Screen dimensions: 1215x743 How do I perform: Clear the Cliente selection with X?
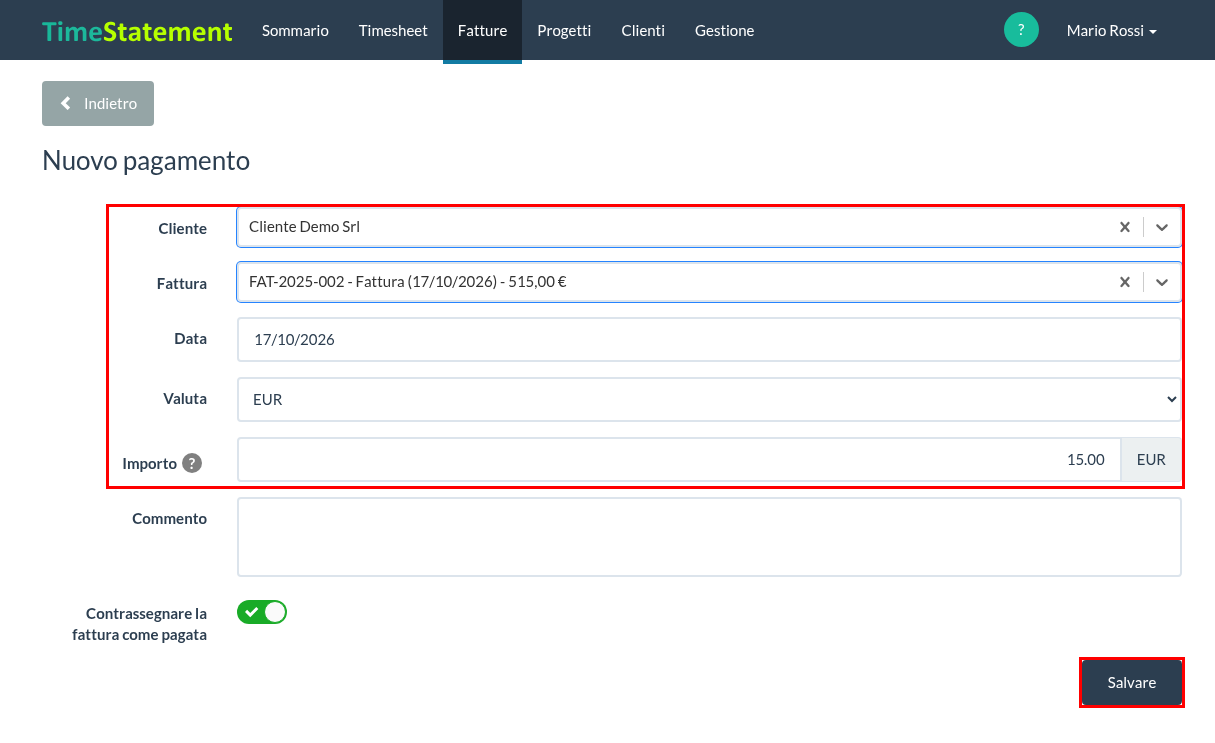[1125, 227]
